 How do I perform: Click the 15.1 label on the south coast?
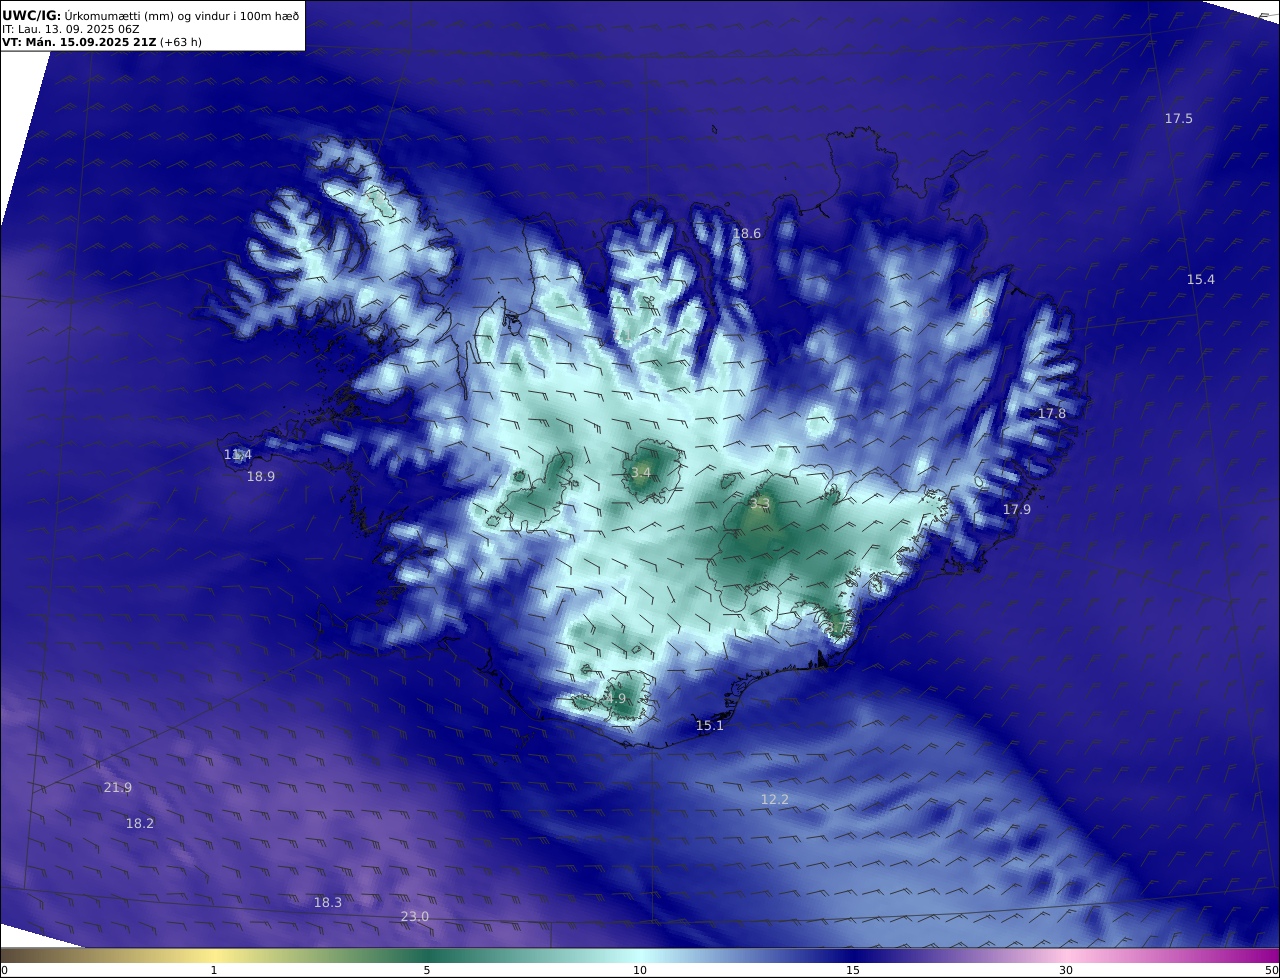[709, 726]
